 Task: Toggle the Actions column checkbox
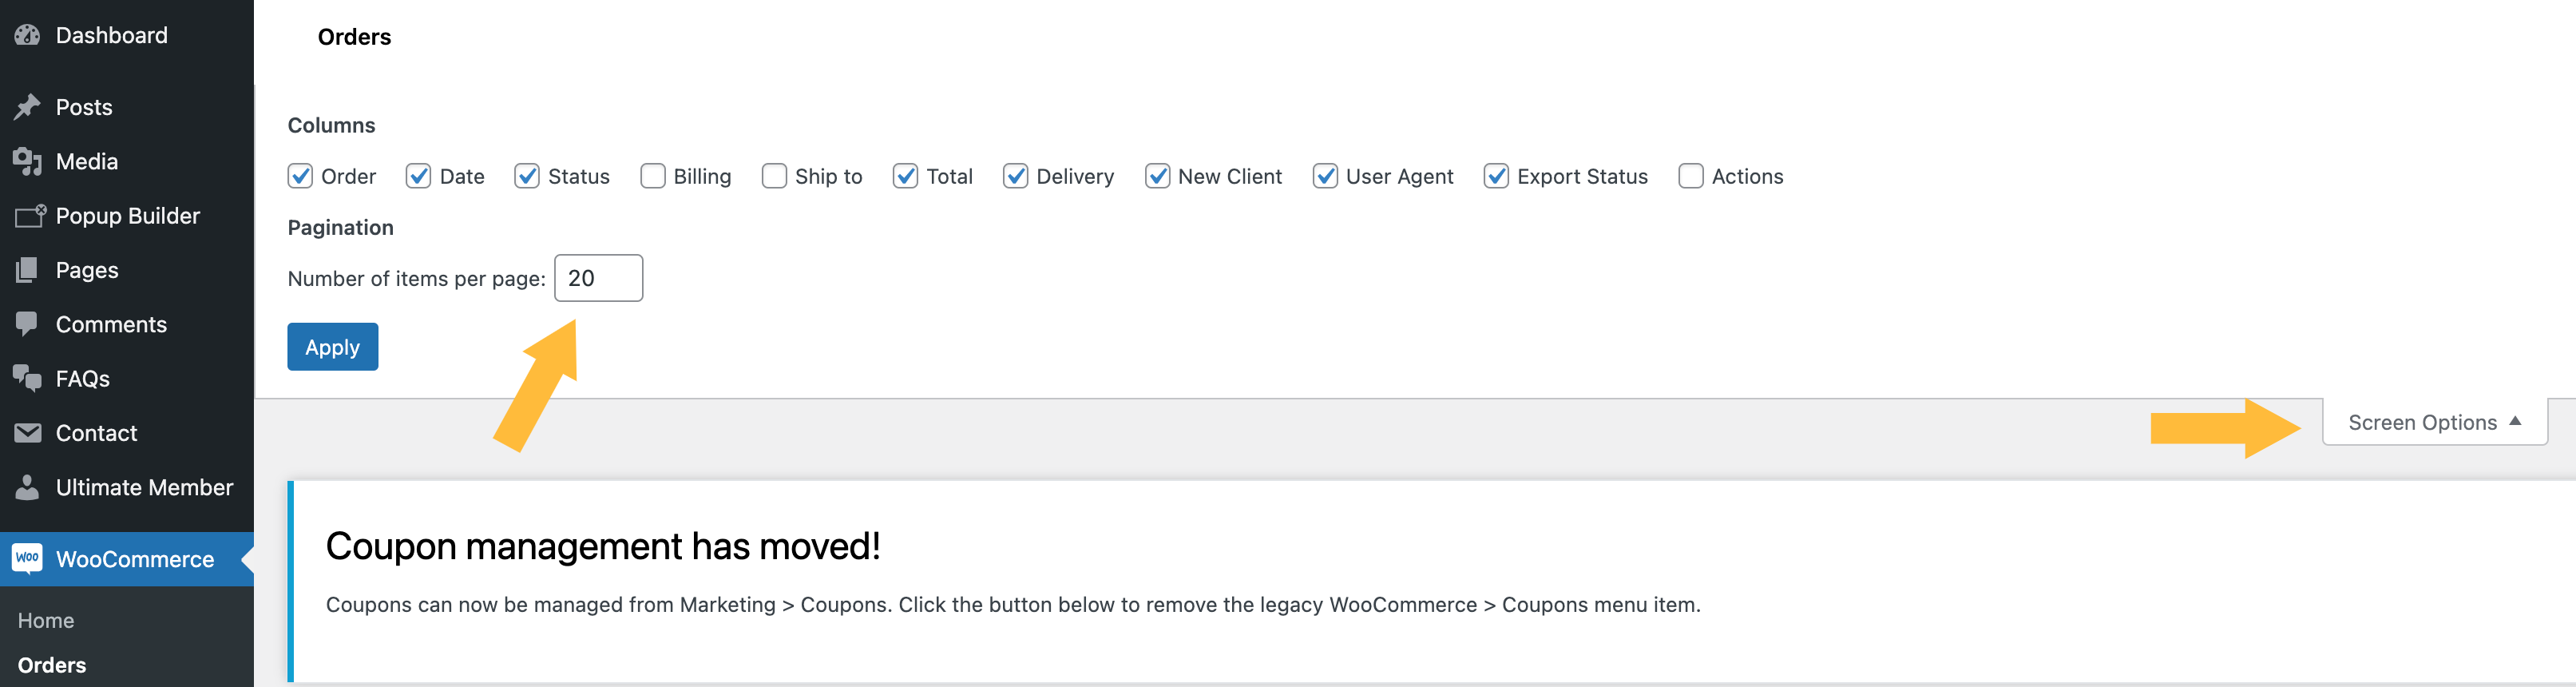(1691, 177)
